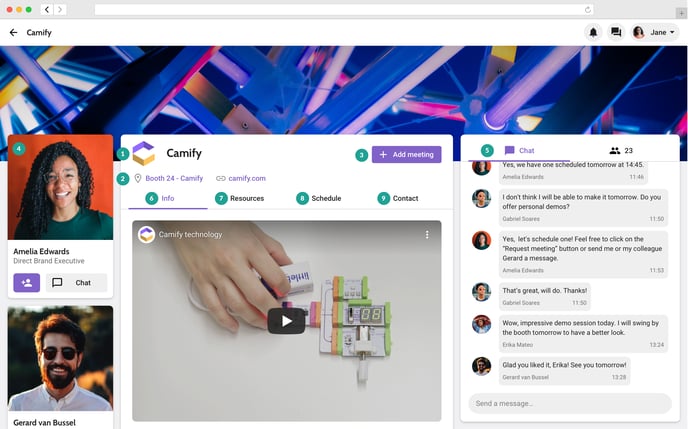The width and height of the screenshot is (688, 429).
Task: Click the Add meeting button
Action: click(407, 154)
